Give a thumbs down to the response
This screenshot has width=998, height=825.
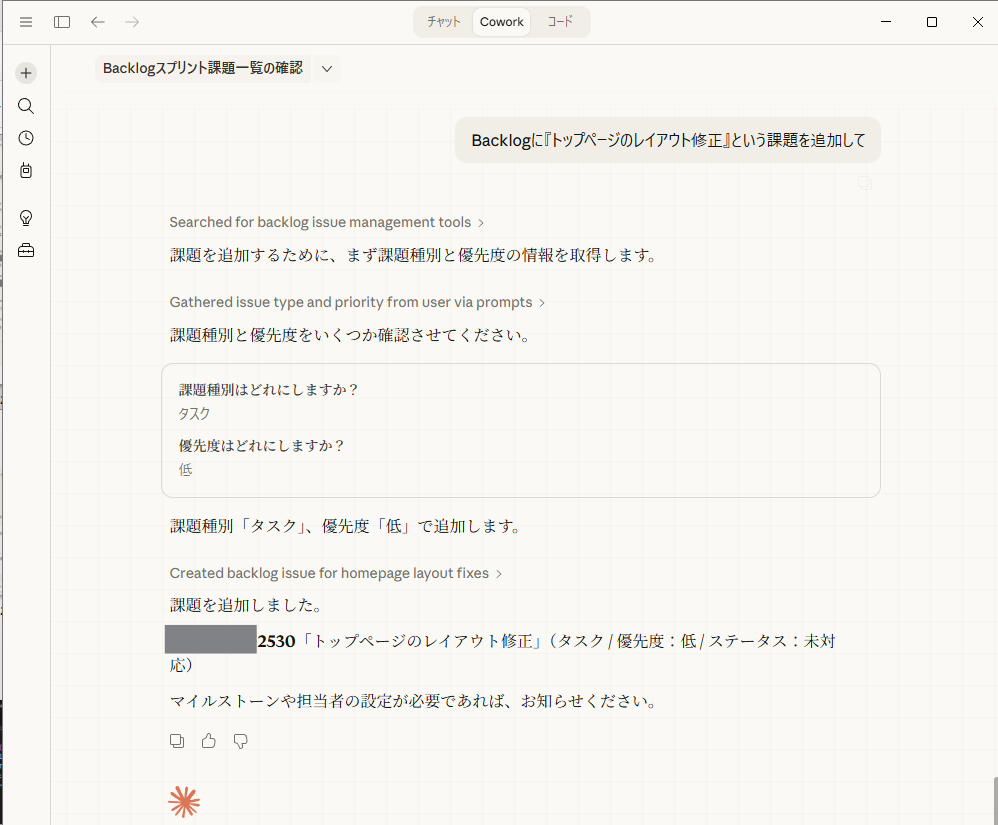(x=240, y=740)
